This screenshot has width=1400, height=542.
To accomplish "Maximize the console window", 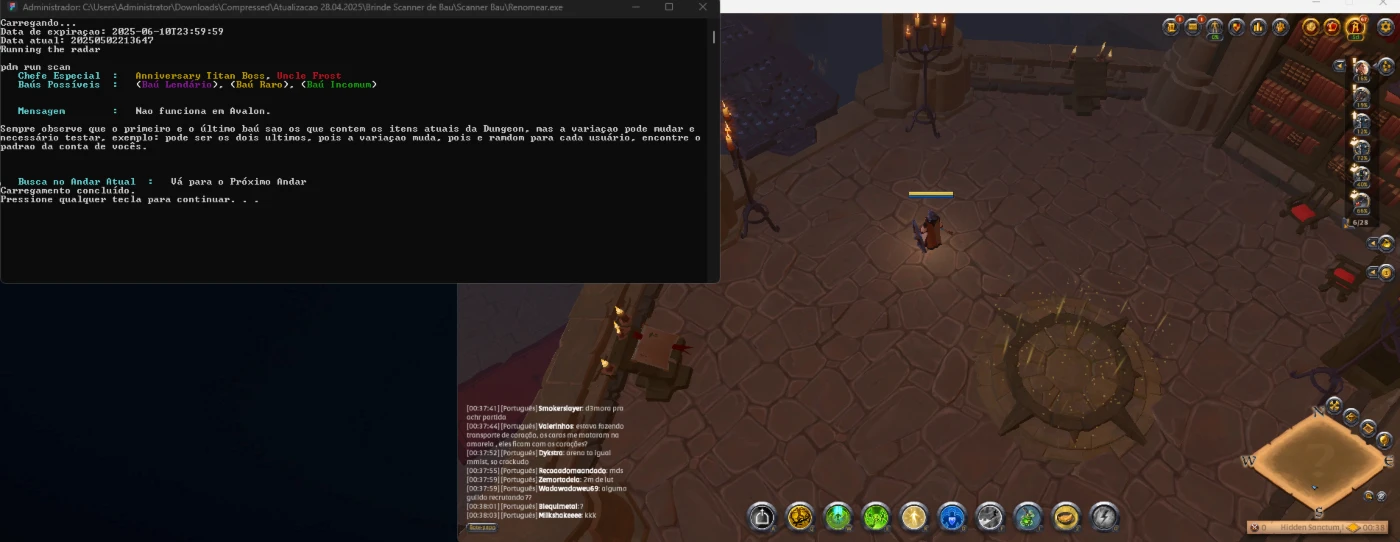I will (x=669, y=7).
